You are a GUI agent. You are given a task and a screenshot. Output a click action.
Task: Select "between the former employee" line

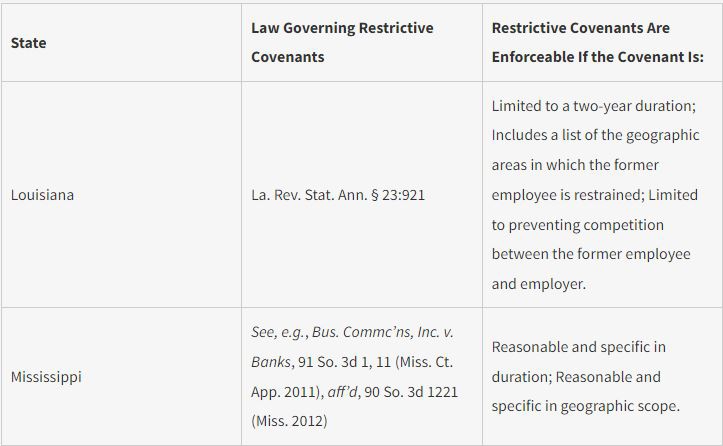(591, 254)
